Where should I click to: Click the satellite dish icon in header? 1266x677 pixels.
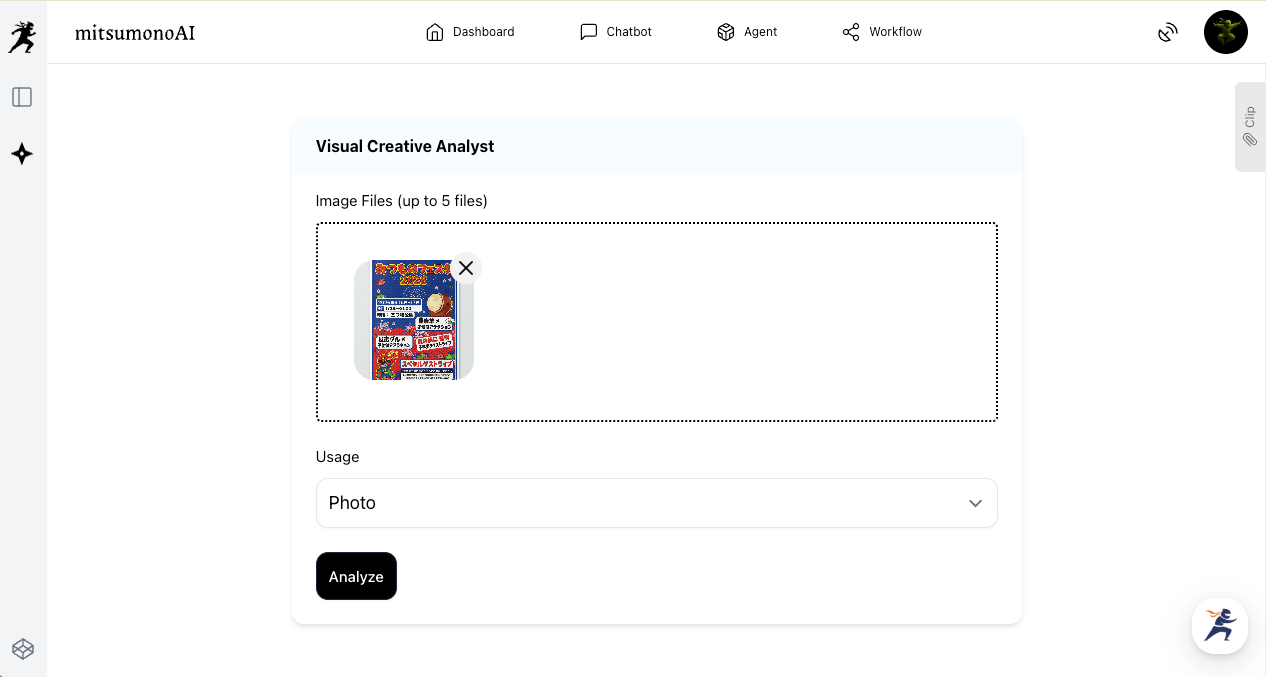1167,32
